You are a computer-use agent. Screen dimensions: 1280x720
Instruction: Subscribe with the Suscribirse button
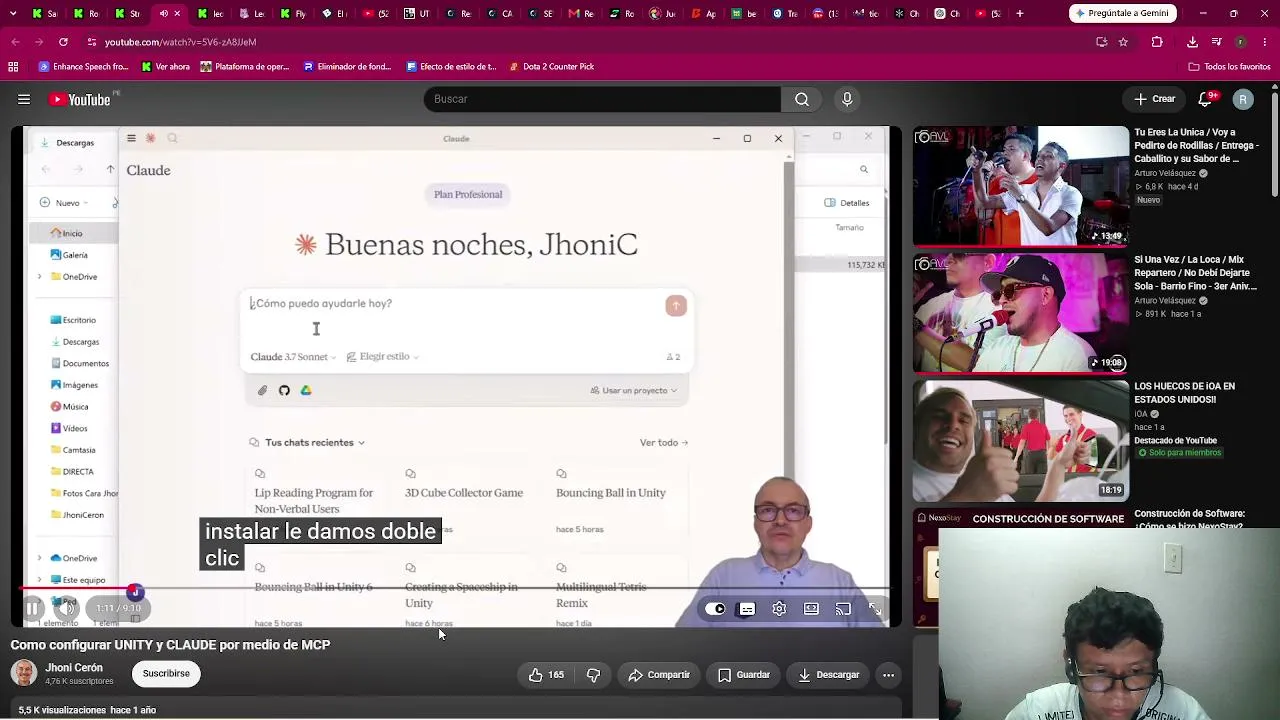coord(166,673)
